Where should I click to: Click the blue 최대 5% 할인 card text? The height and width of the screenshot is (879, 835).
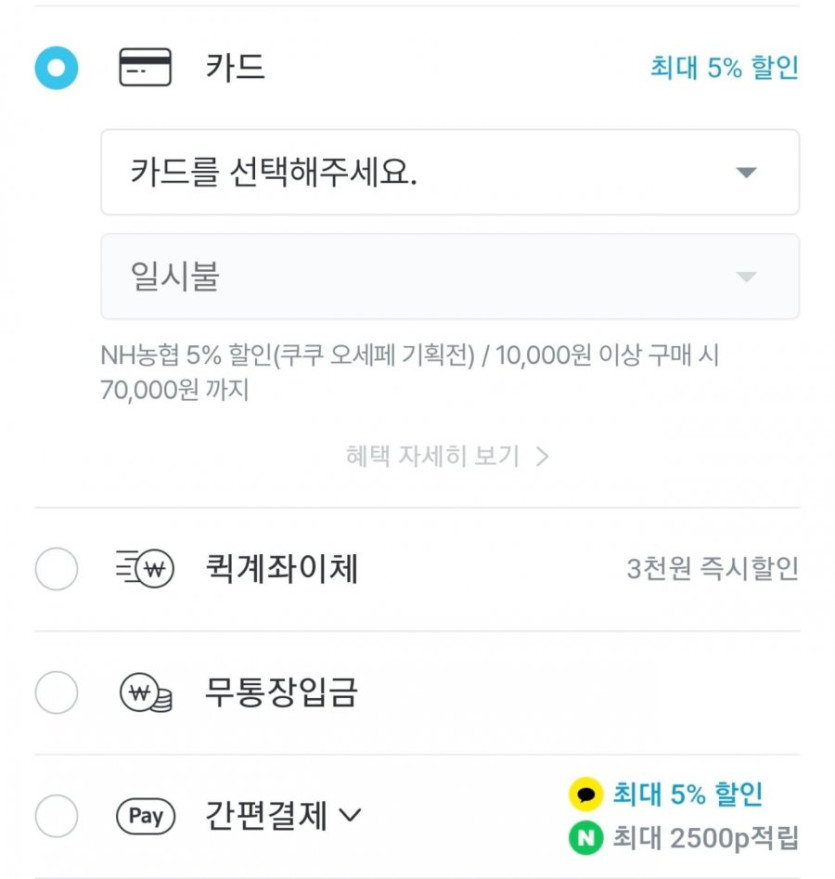[x=724, y=68]
